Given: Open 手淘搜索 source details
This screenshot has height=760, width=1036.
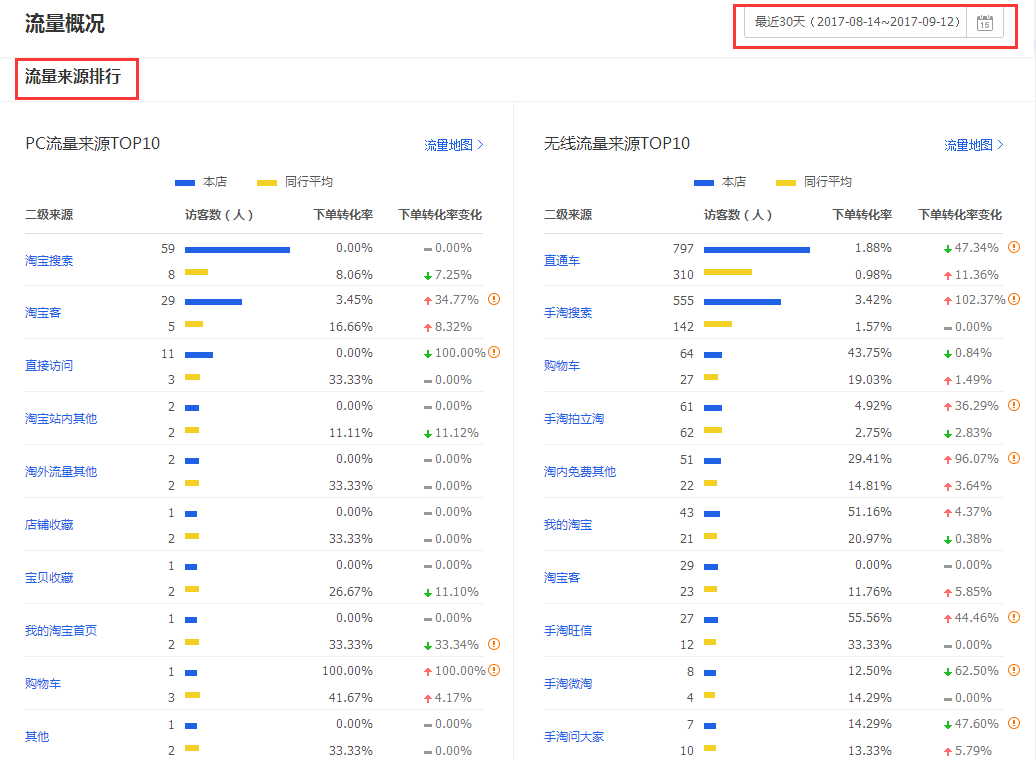Looking at the screenshot, I should point(568,313).
